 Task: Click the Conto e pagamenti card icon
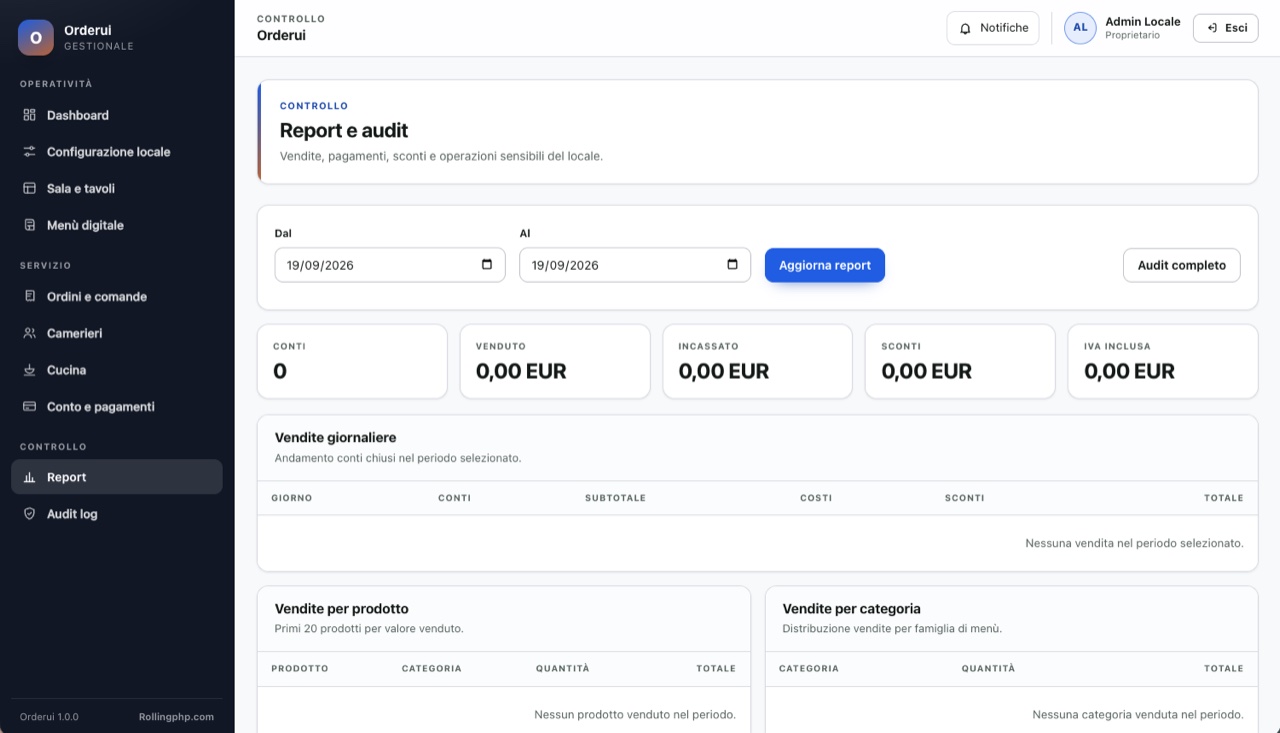(29, 407)
